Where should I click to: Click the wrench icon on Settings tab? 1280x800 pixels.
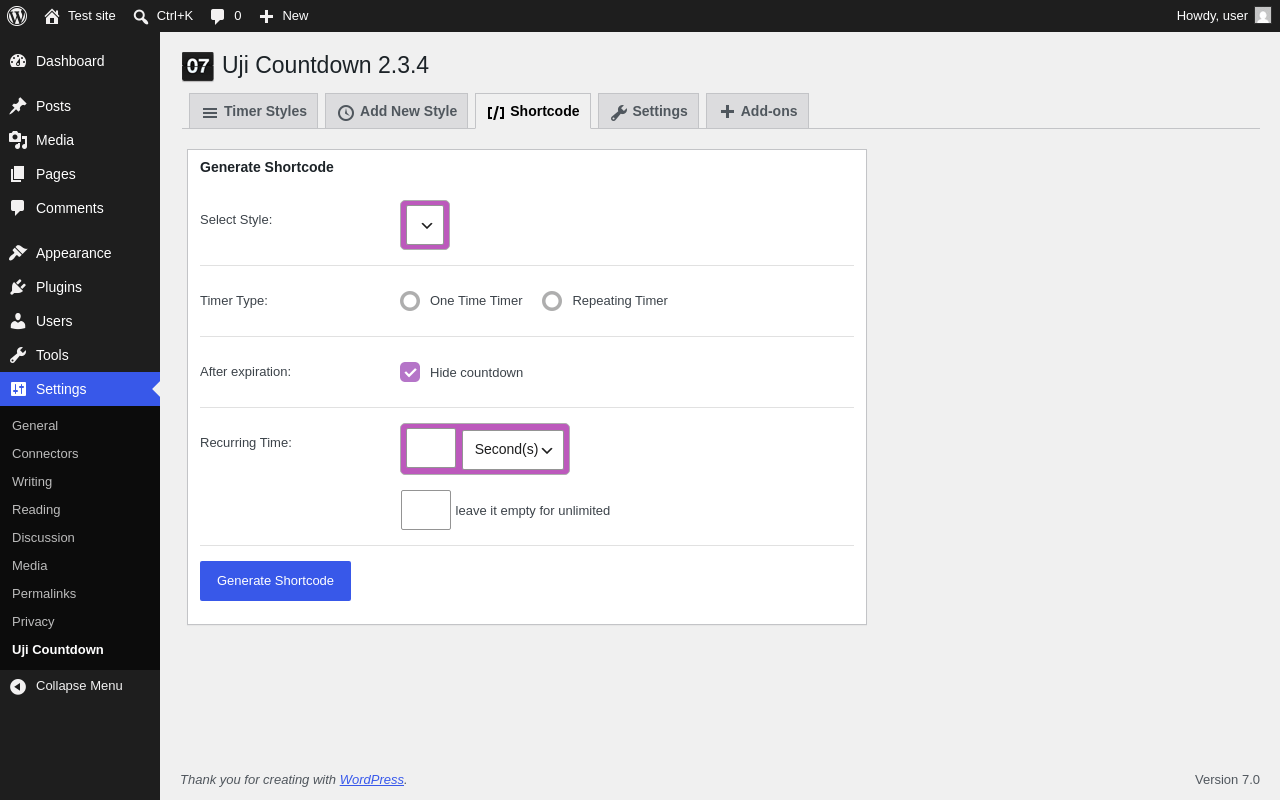click(x=618, y=113)
